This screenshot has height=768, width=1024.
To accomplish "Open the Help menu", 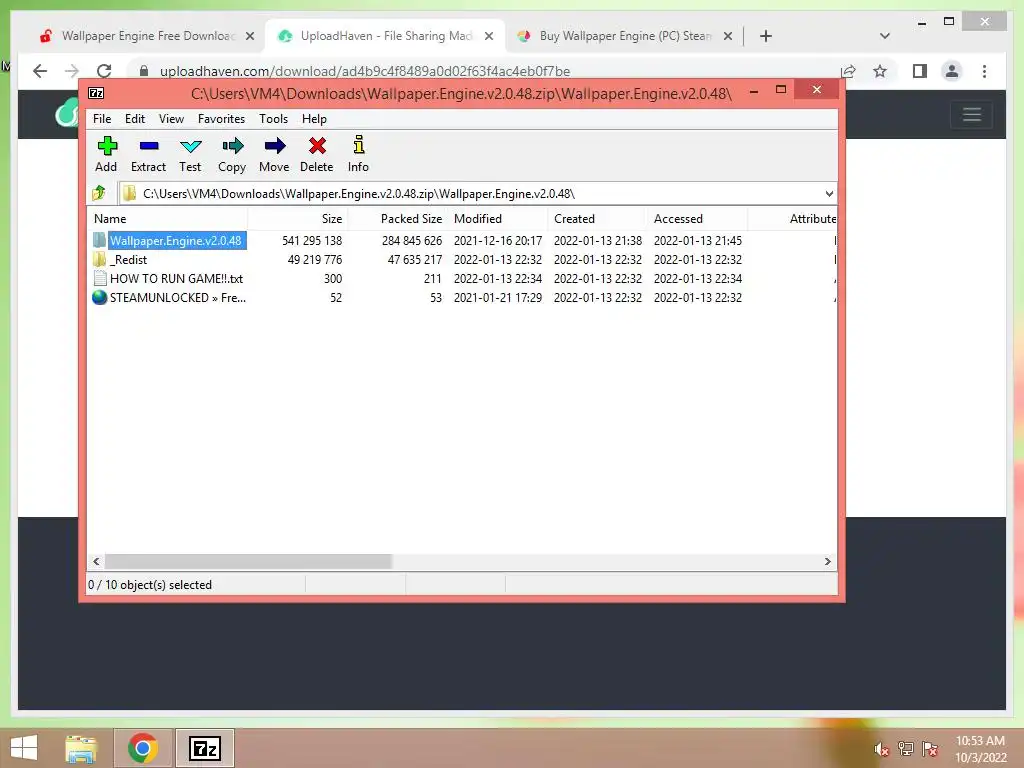I will [314, 119].
